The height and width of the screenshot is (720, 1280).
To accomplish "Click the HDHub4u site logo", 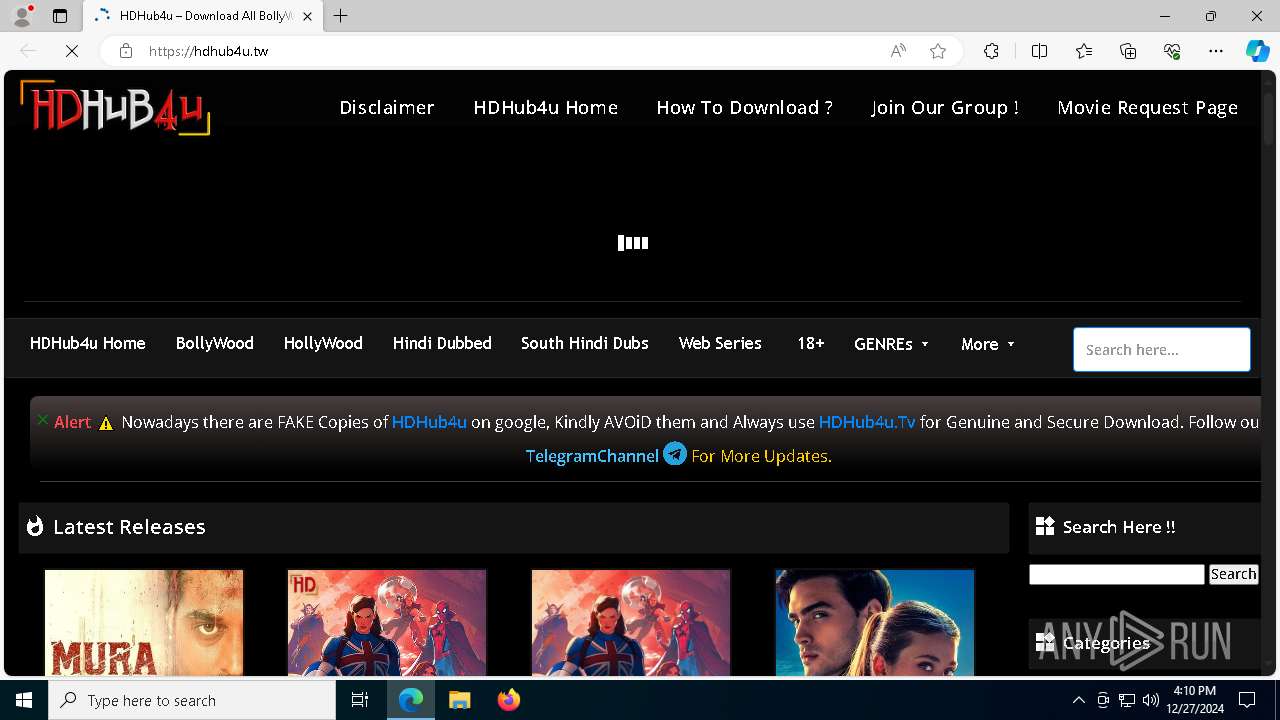I will coord(115,107).
